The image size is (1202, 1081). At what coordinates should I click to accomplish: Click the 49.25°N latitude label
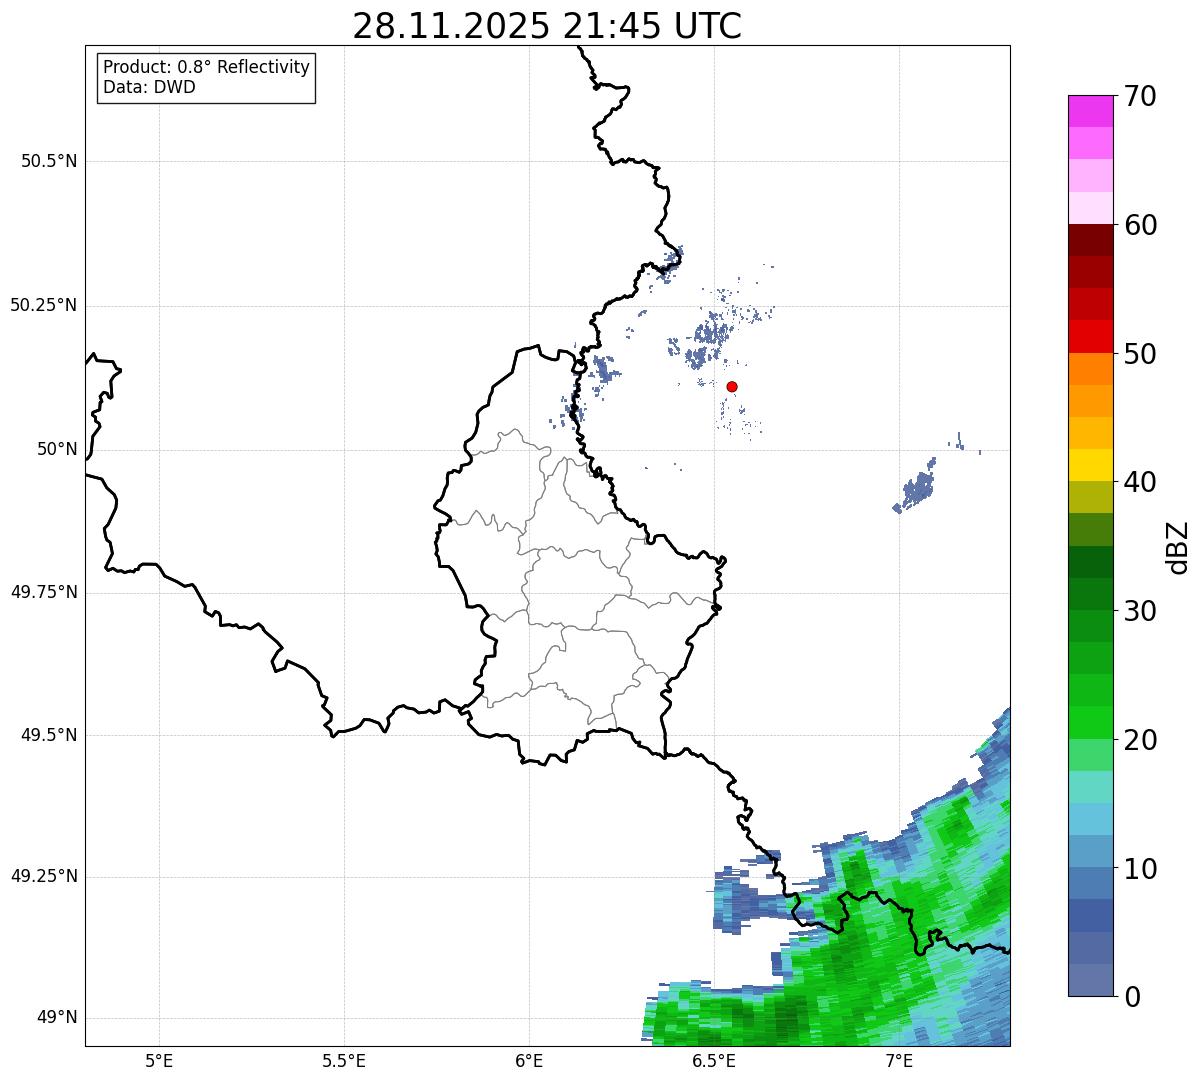(43, 876)
